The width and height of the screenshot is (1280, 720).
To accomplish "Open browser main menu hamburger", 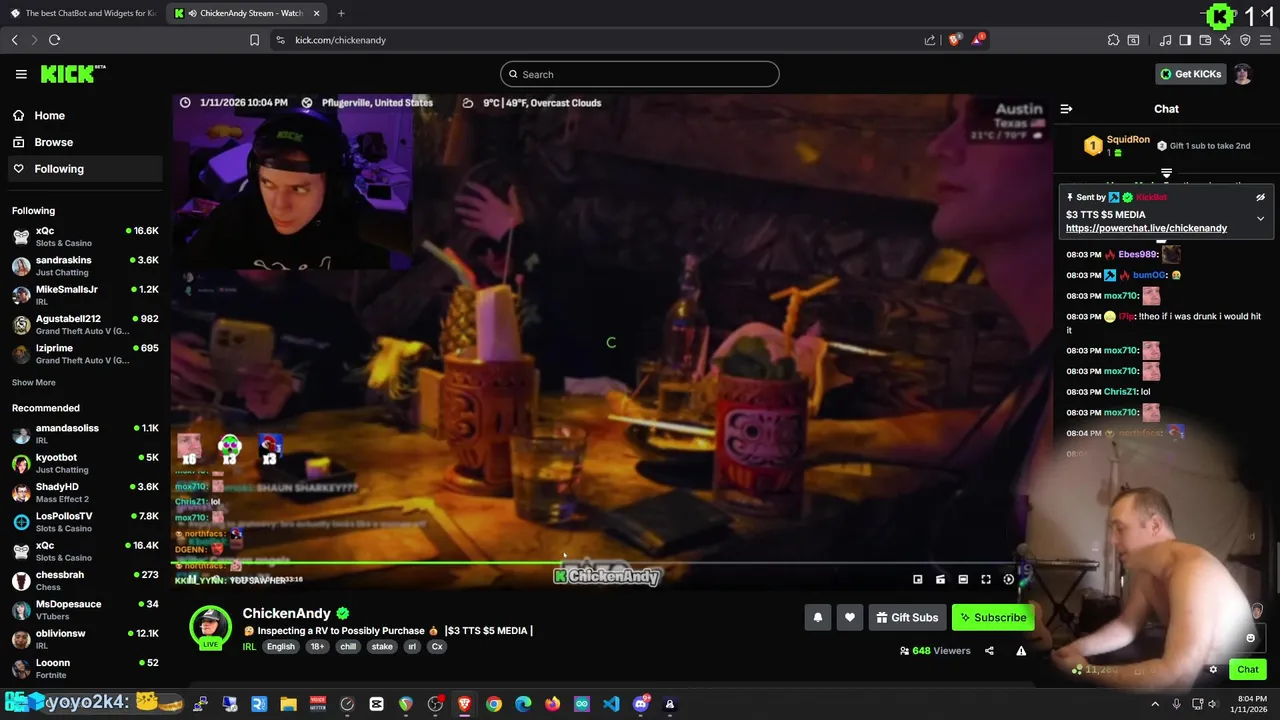I will click(1265, 40).
